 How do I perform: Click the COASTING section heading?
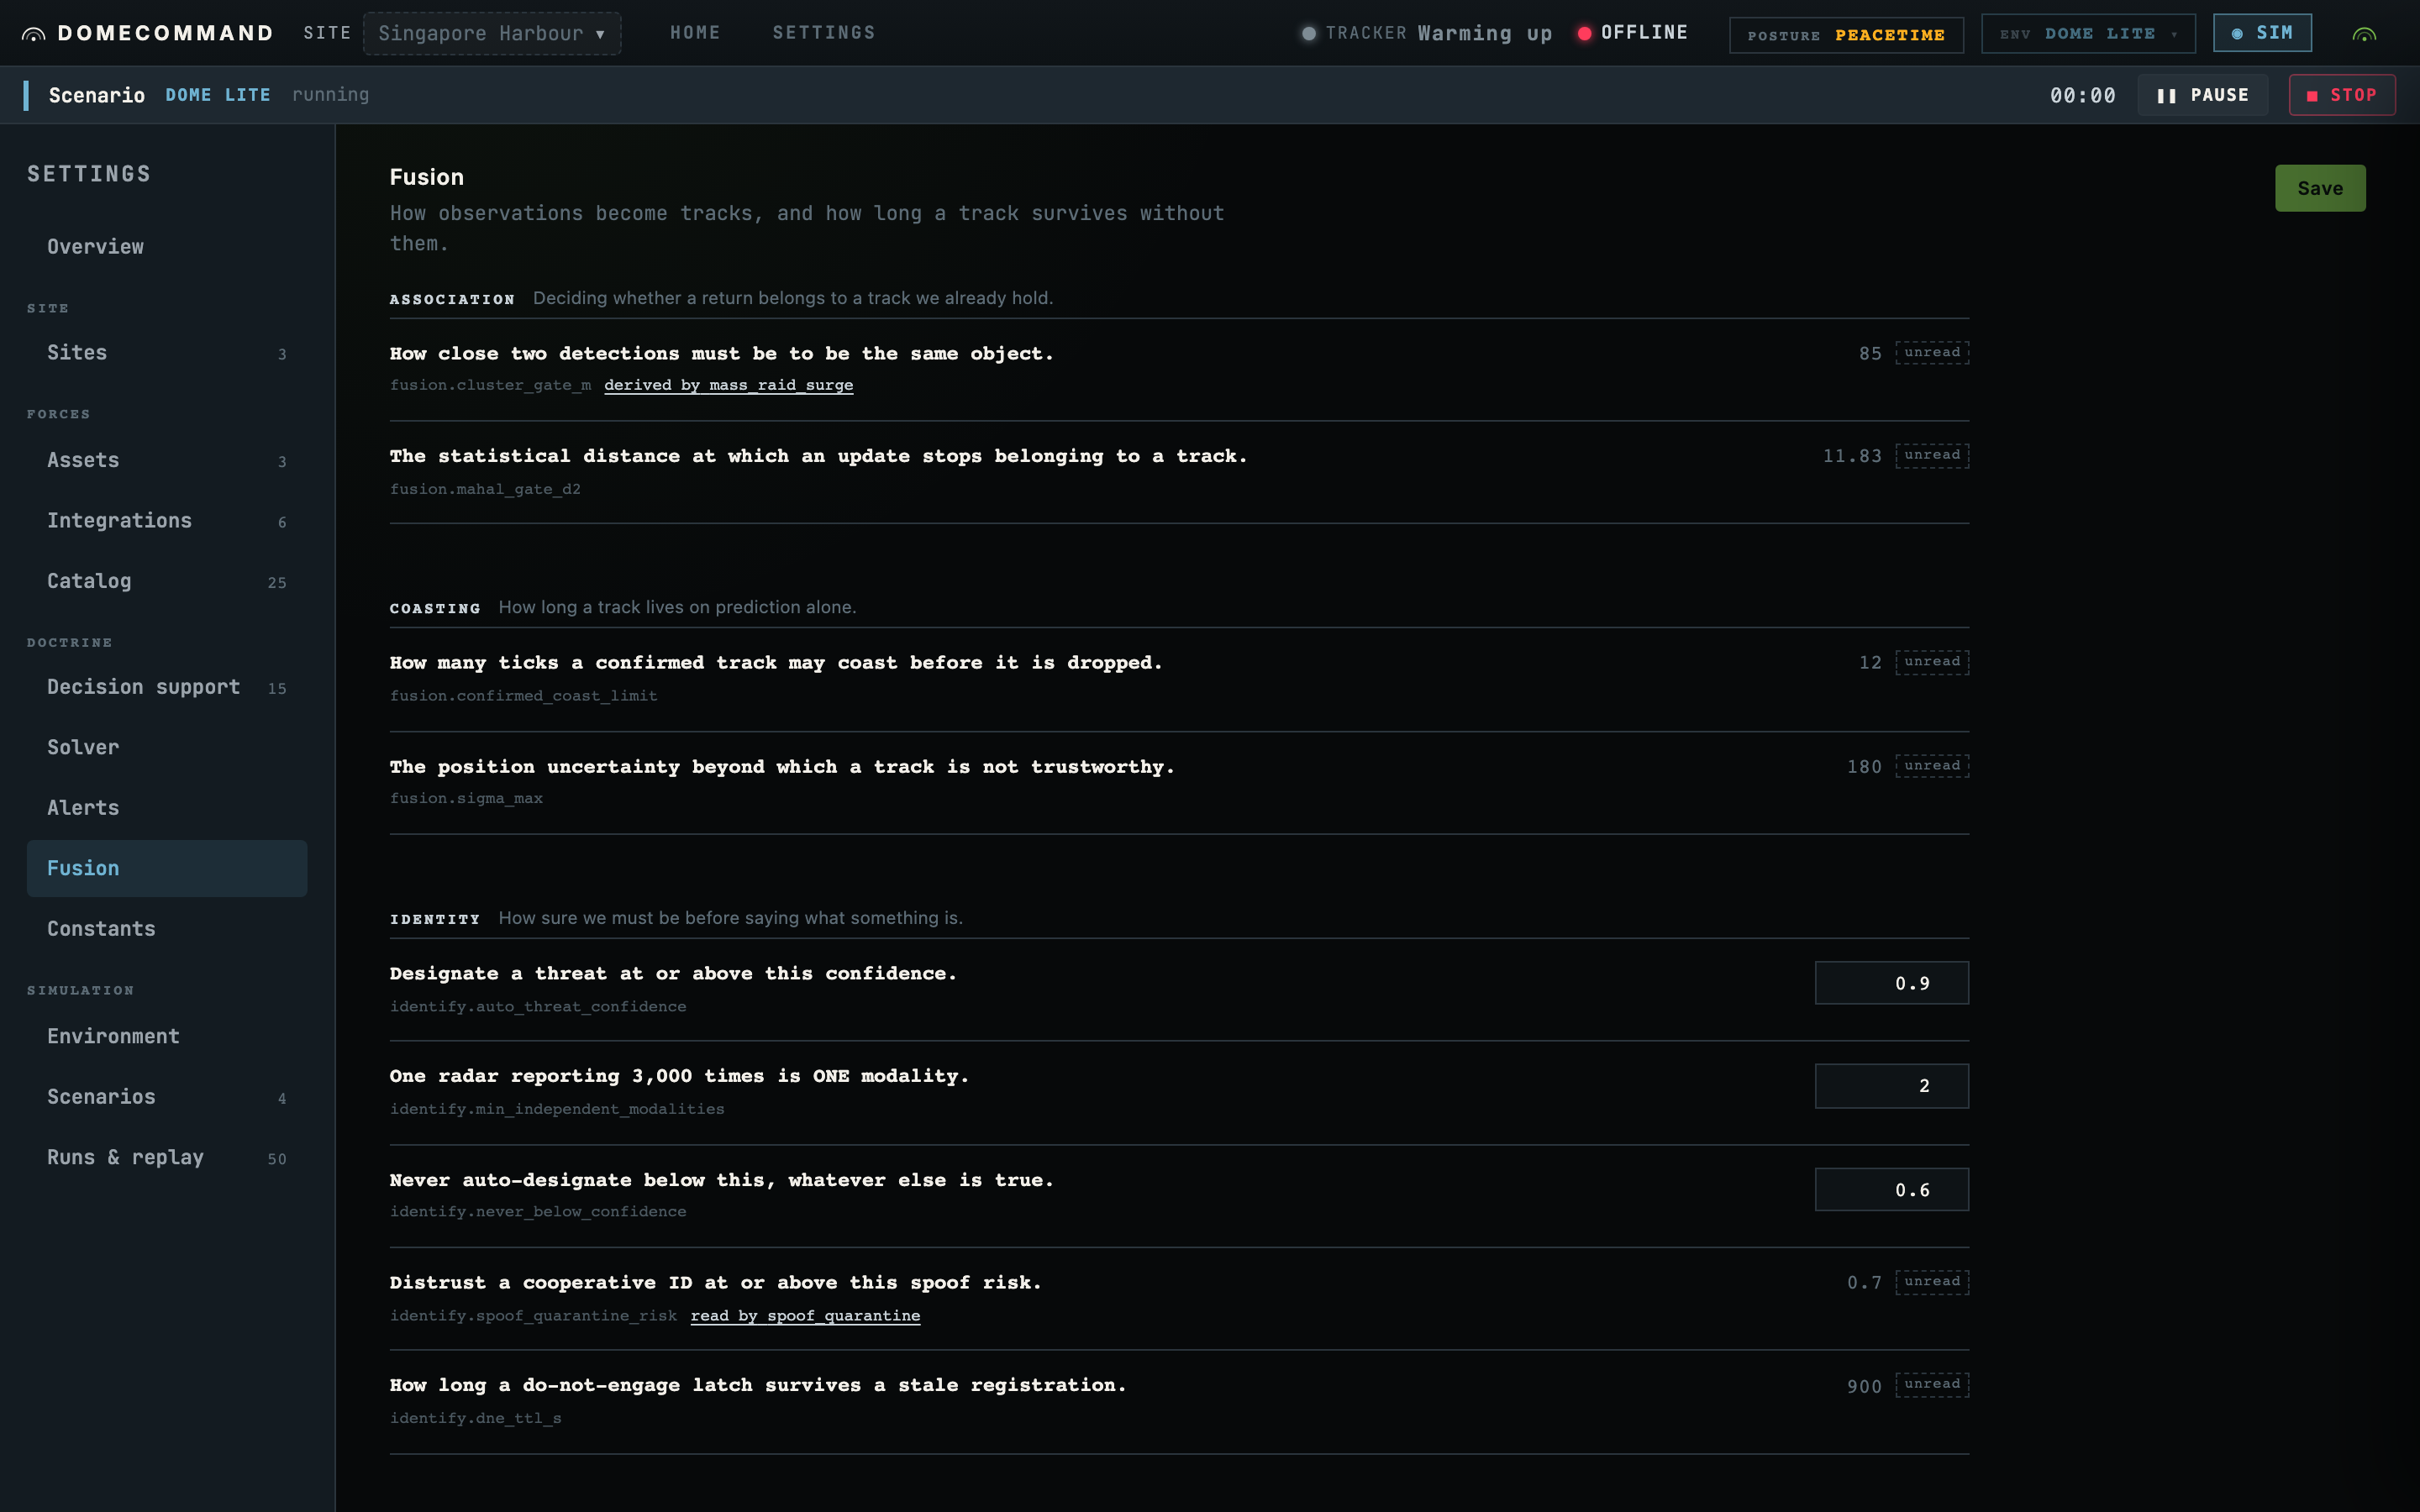coord(435,608)
